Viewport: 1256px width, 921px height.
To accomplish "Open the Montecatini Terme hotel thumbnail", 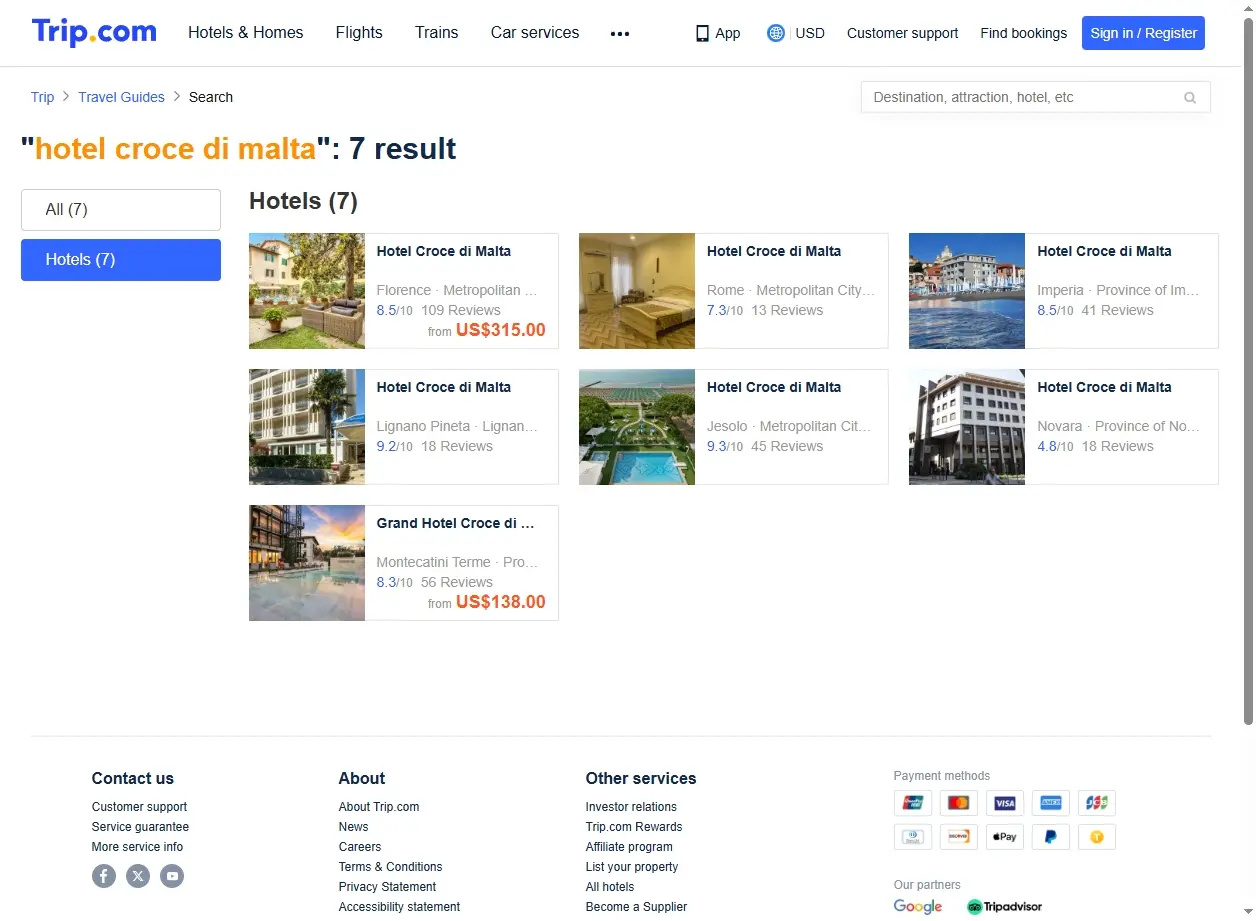I will 307,563.
